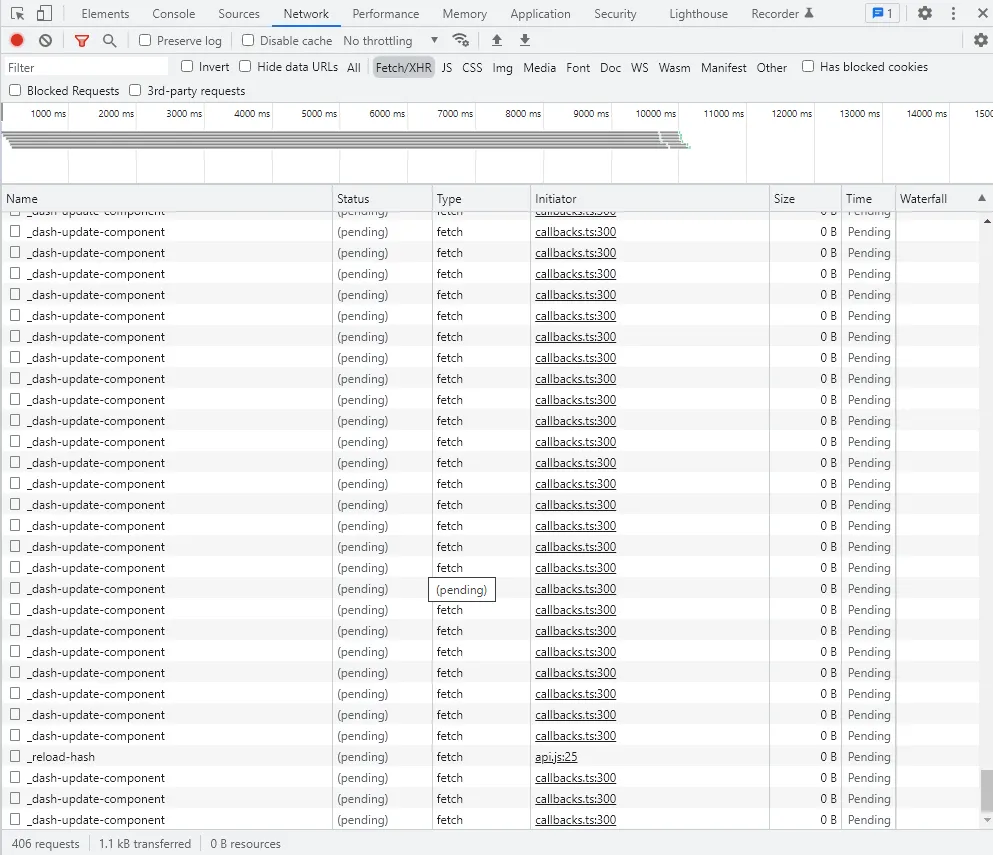Open the Application tab
This screenshot has width=993, height=855.
540,13
